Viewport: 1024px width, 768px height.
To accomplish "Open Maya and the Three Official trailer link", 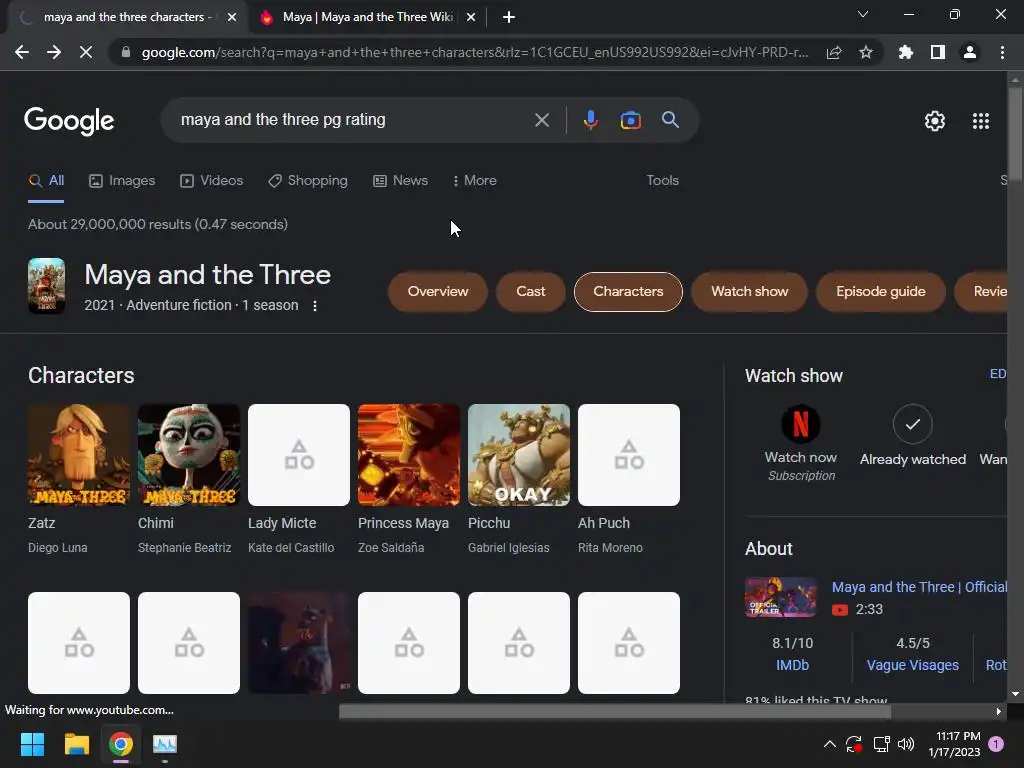I will coord(919,587).
